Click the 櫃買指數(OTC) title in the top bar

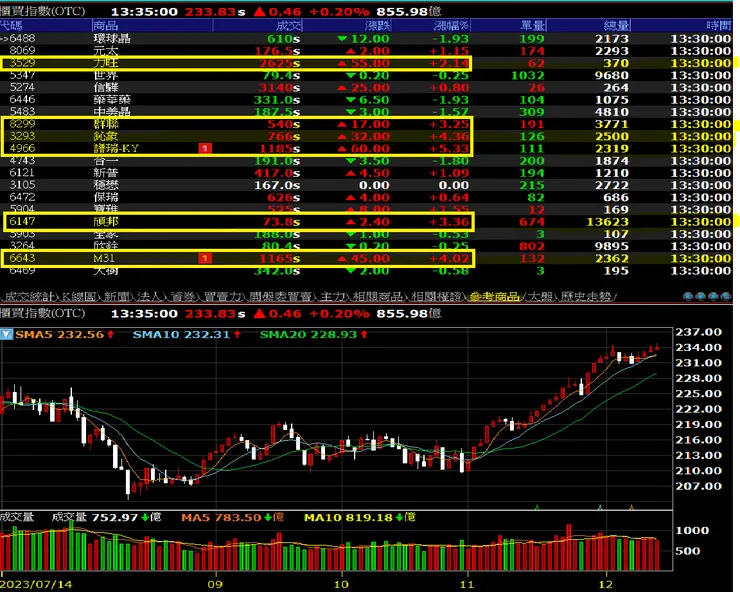(42, 11)
